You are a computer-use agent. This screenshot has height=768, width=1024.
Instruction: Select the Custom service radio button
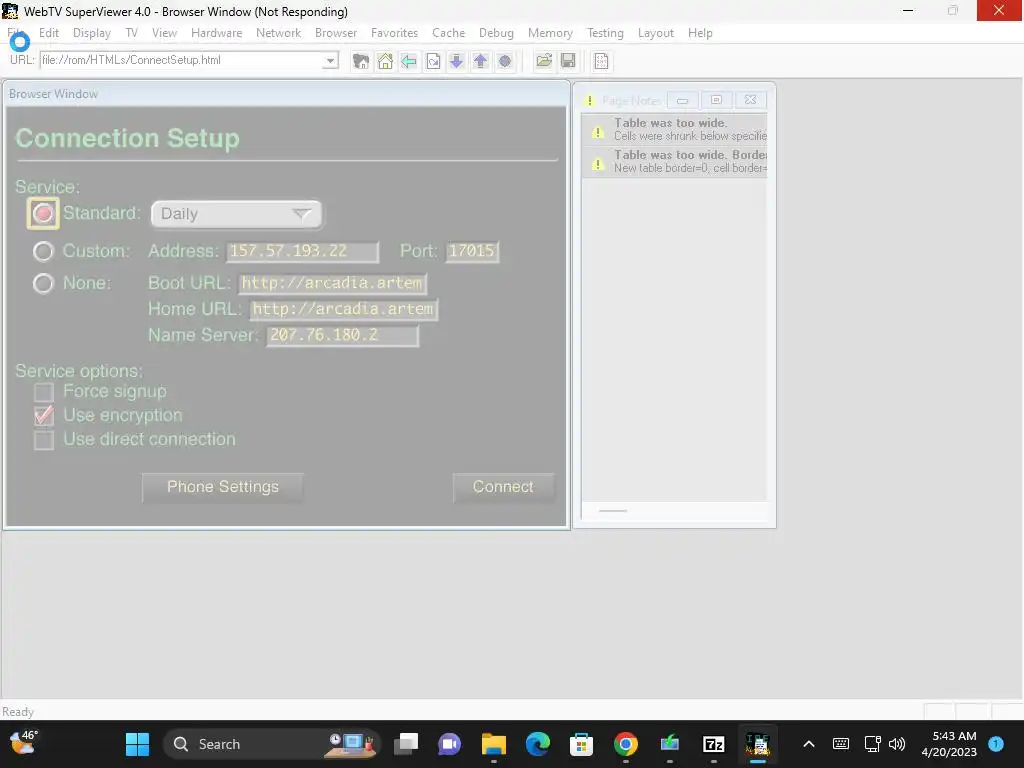[x=43, y=251]
